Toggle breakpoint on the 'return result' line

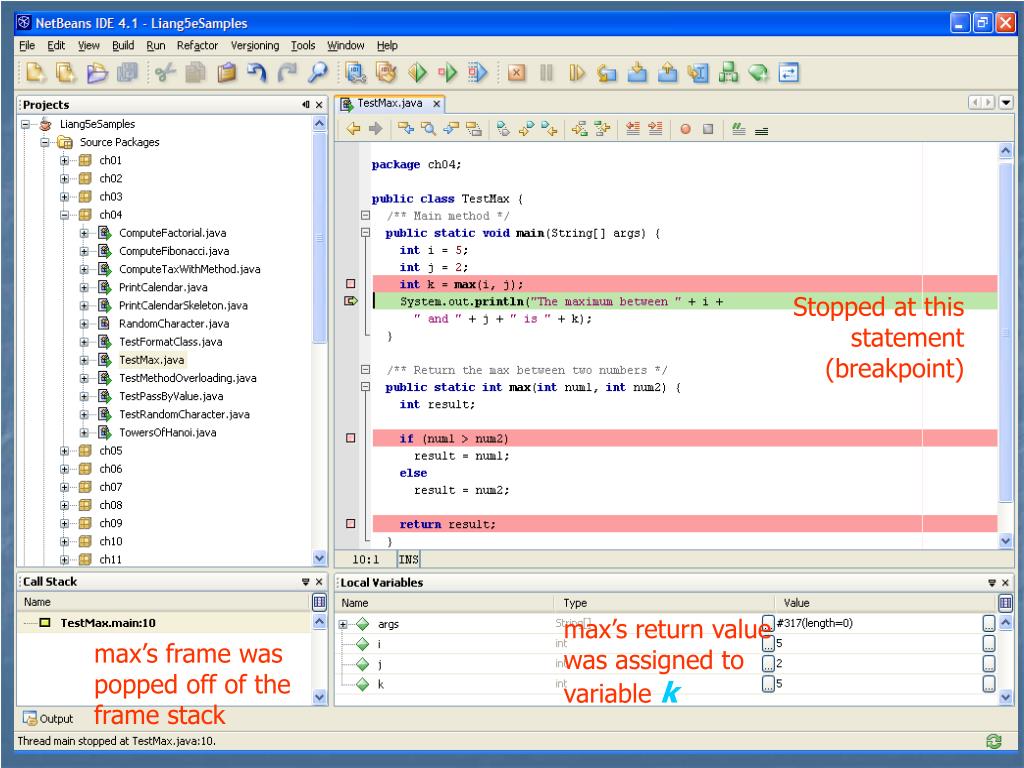[351, 523]
